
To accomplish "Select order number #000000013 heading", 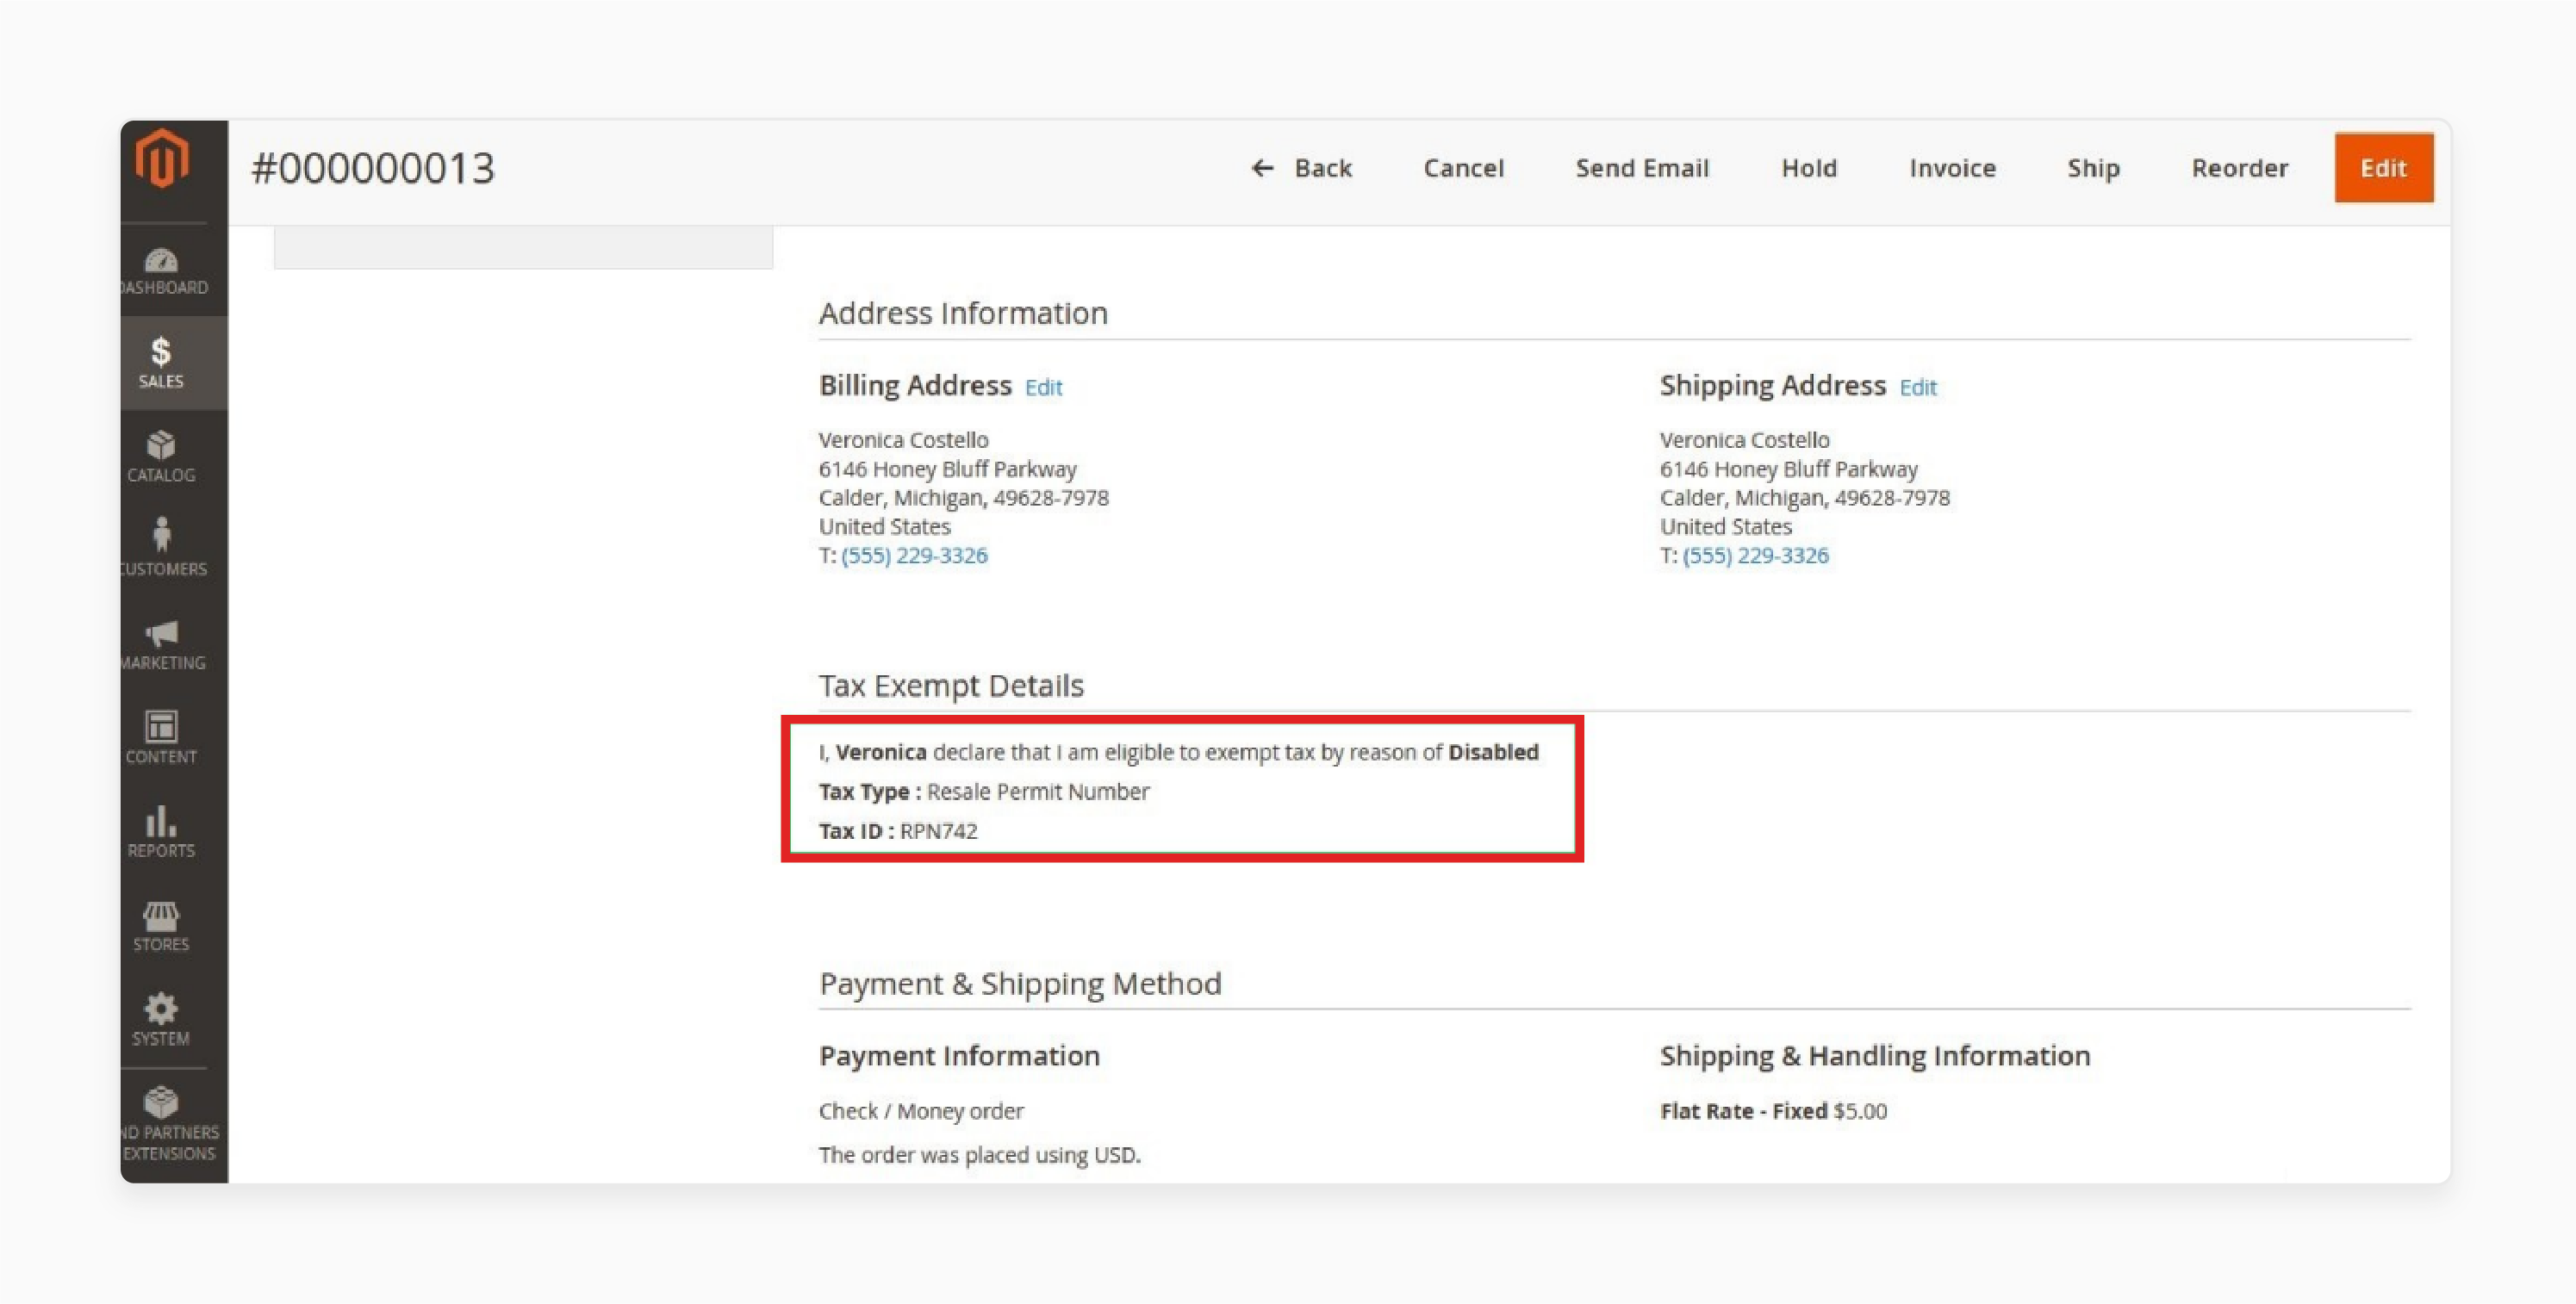I will [373, 168].
